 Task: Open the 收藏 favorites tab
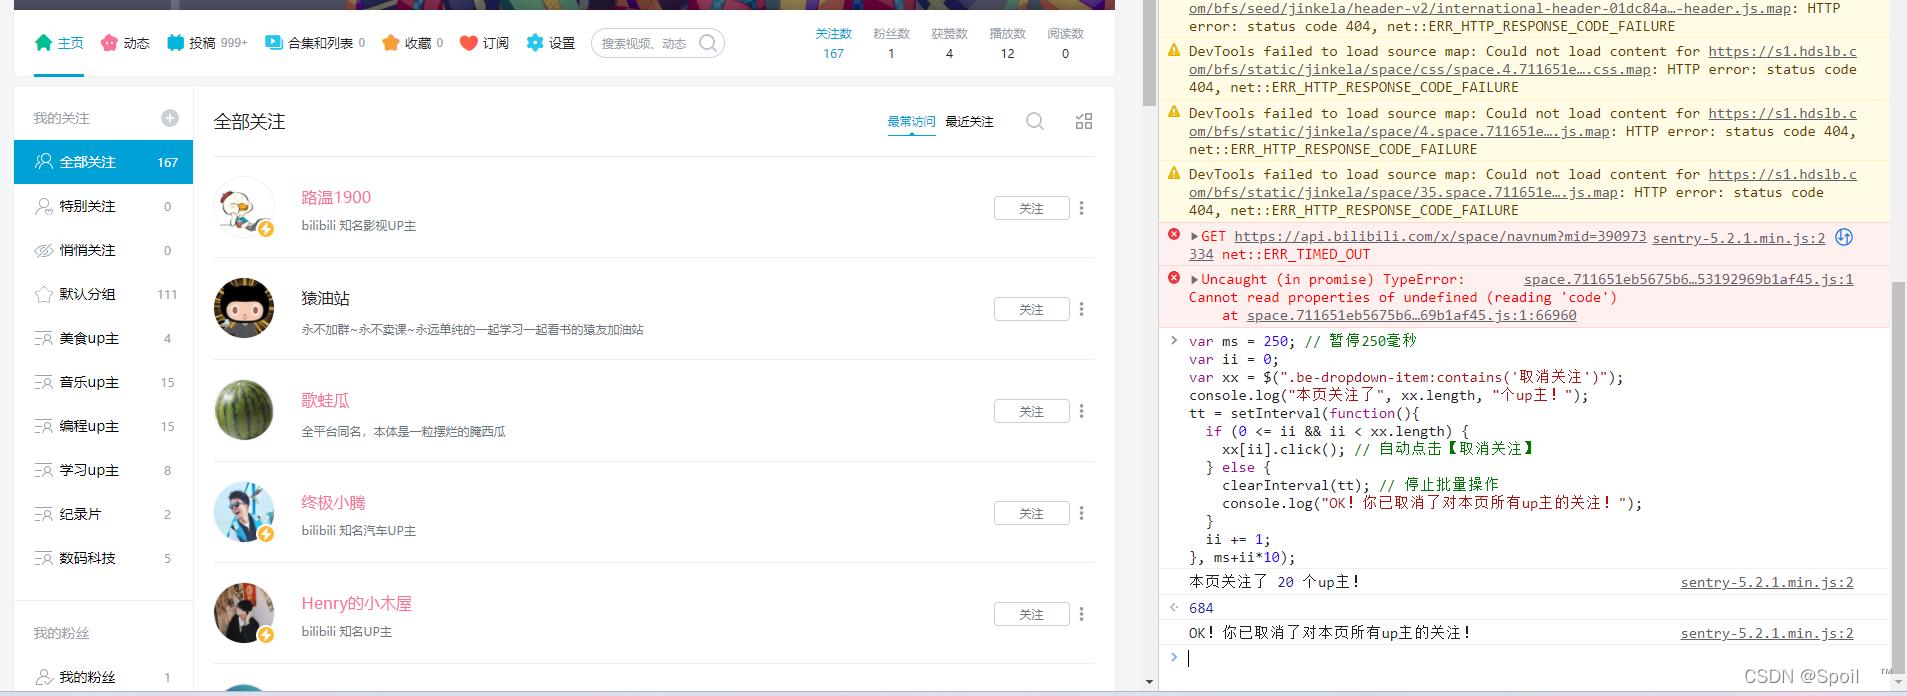pos(412,43)
